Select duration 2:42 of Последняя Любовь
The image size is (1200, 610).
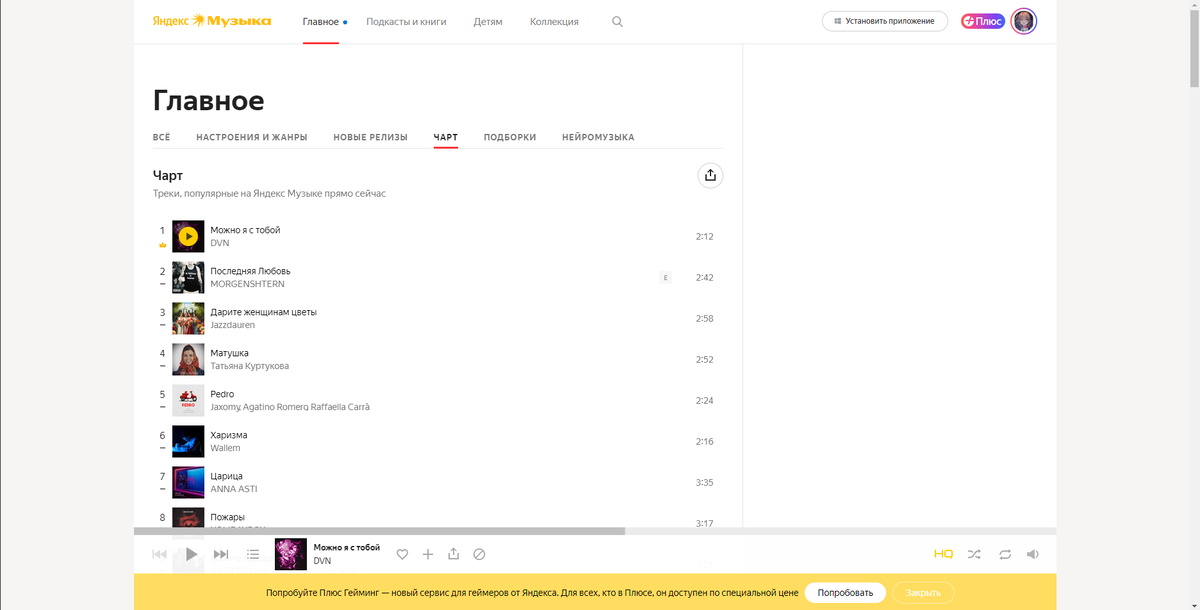click(704, 278)
